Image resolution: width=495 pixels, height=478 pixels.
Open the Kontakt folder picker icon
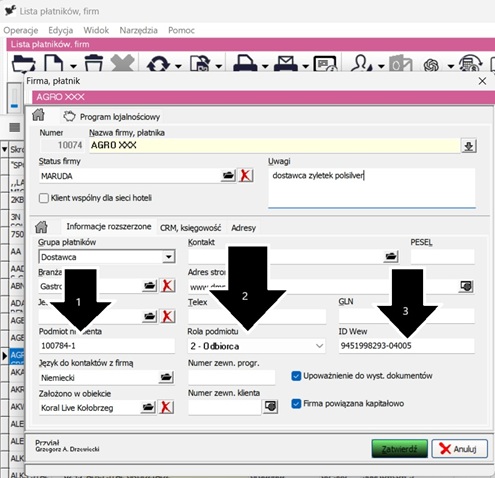point(391,256)
